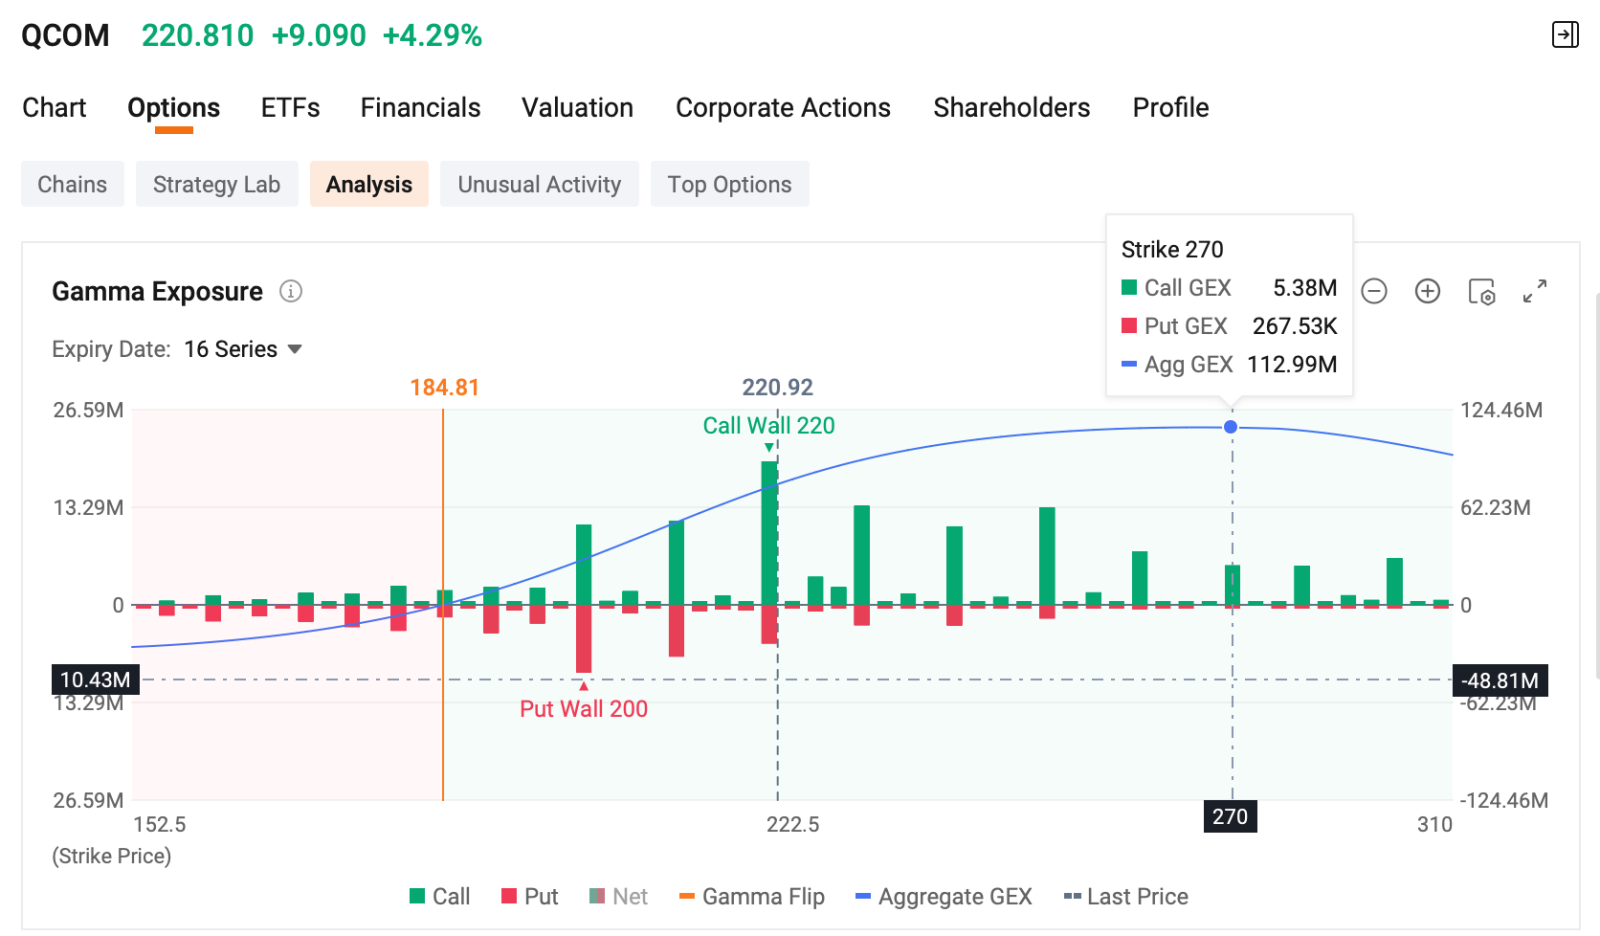Open Gamma Exposure info tooltip icon
The width and height of the screenshot is (1600, 936).
[x=290, y=291]
